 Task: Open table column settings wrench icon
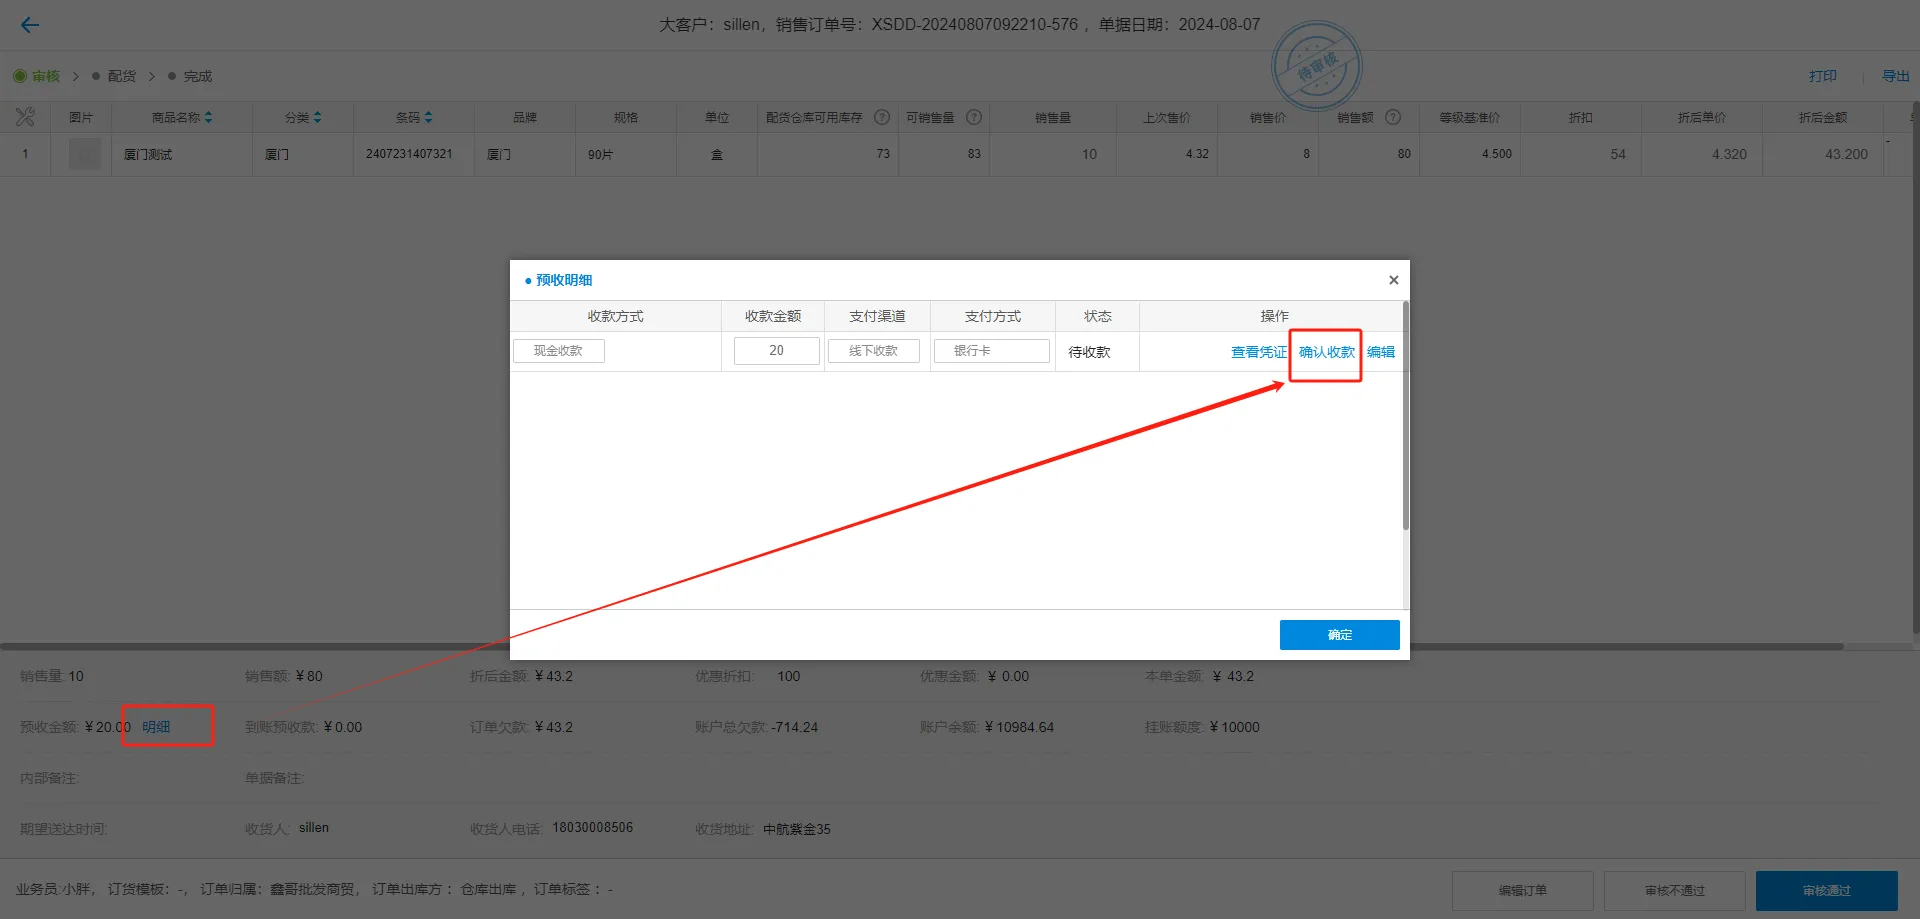(25, 117)
